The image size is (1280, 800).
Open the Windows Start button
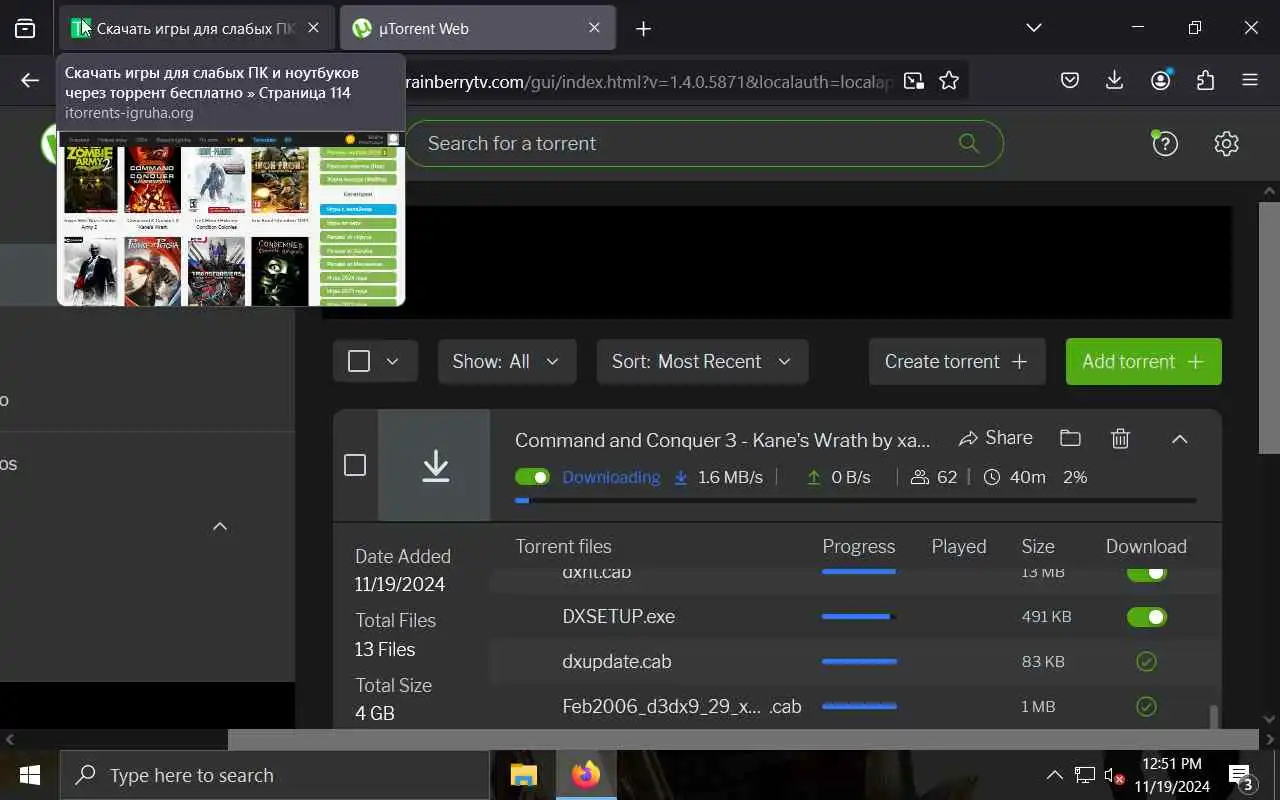[29, 775]
